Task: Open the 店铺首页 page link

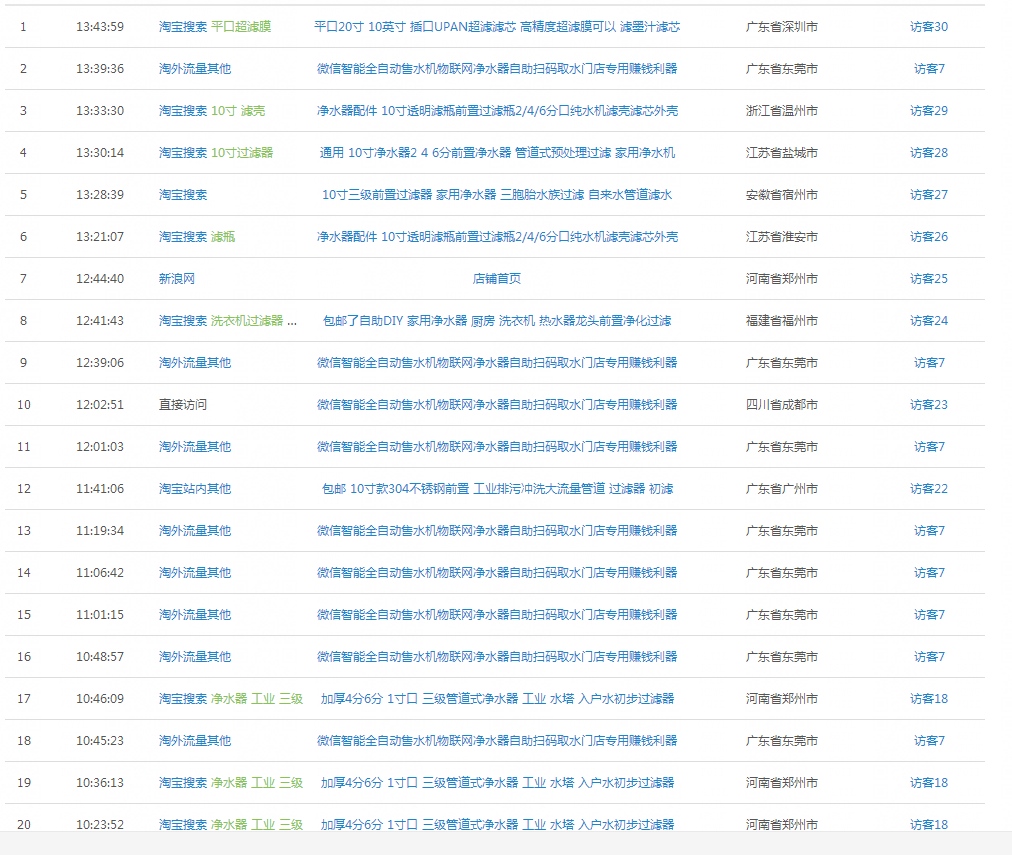Action: [497, 278]
